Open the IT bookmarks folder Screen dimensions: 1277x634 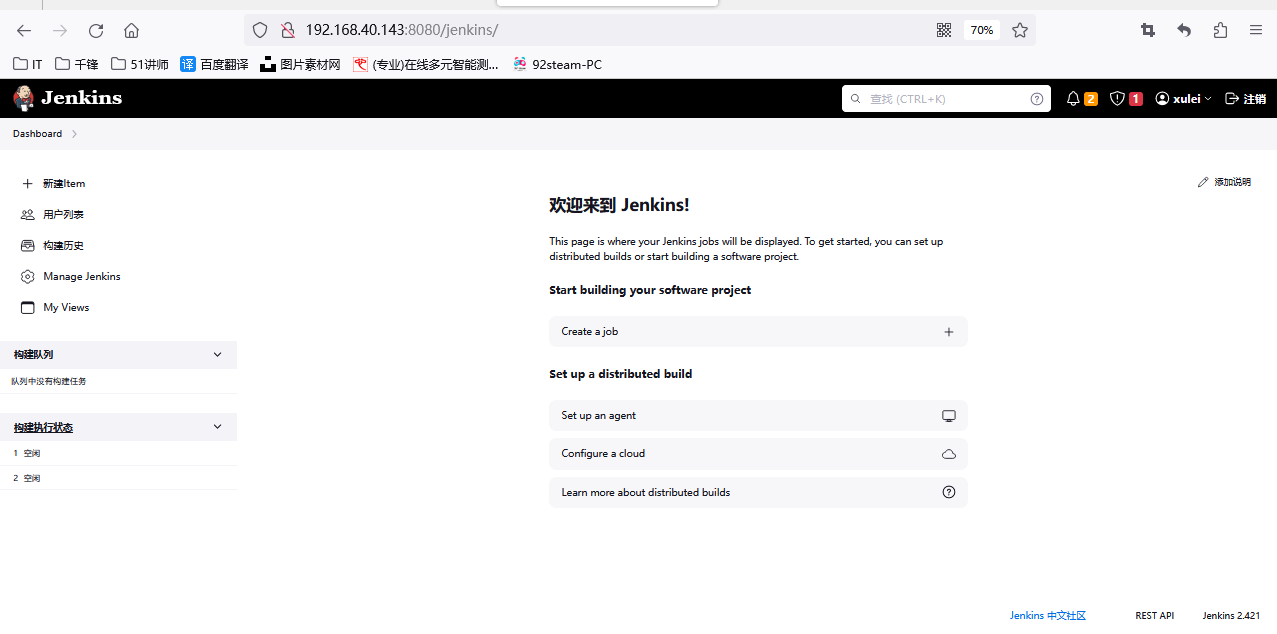pyautogui.click(x=28, y=64)
